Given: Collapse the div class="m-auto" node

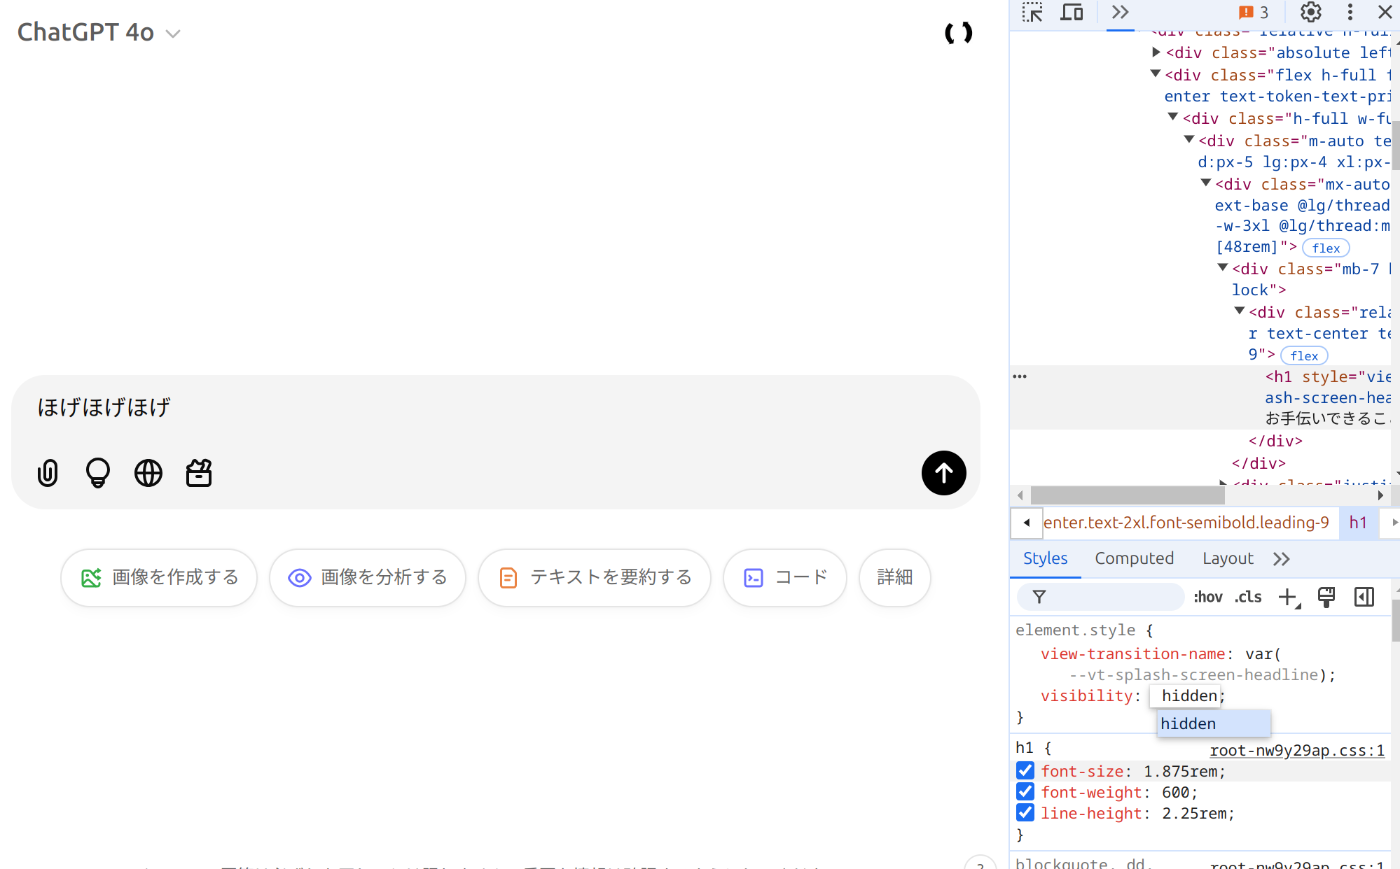Looking at the screenshot, I should (x=1189, y=140).
